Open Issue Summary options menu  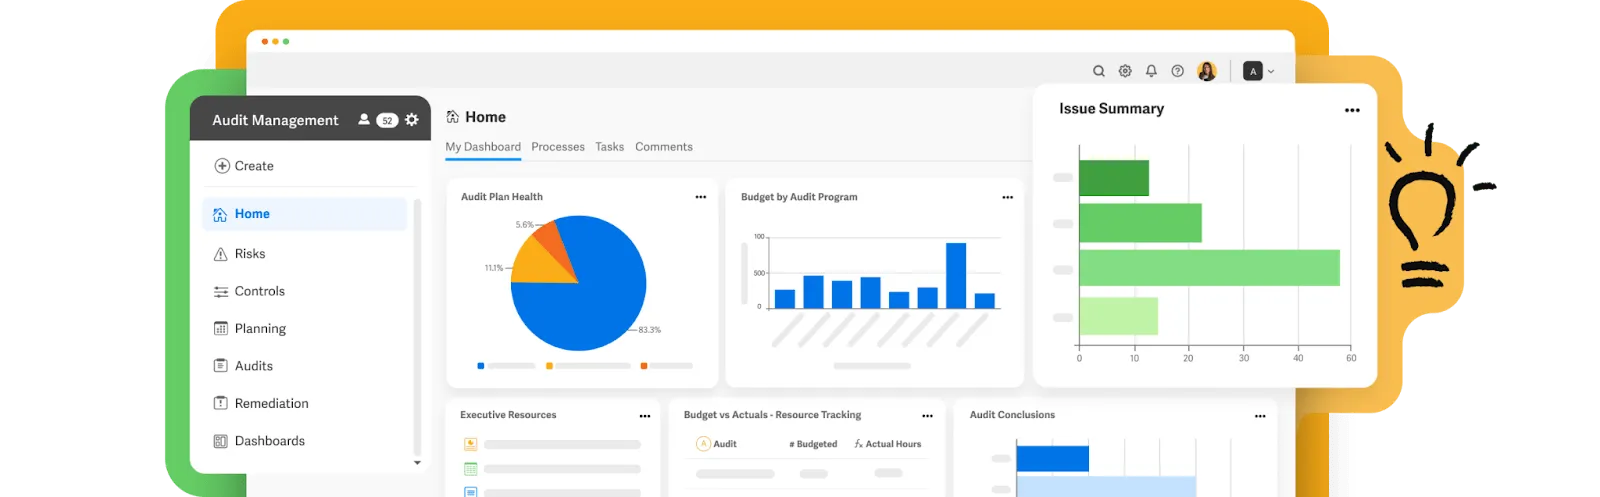[1352, 110]
